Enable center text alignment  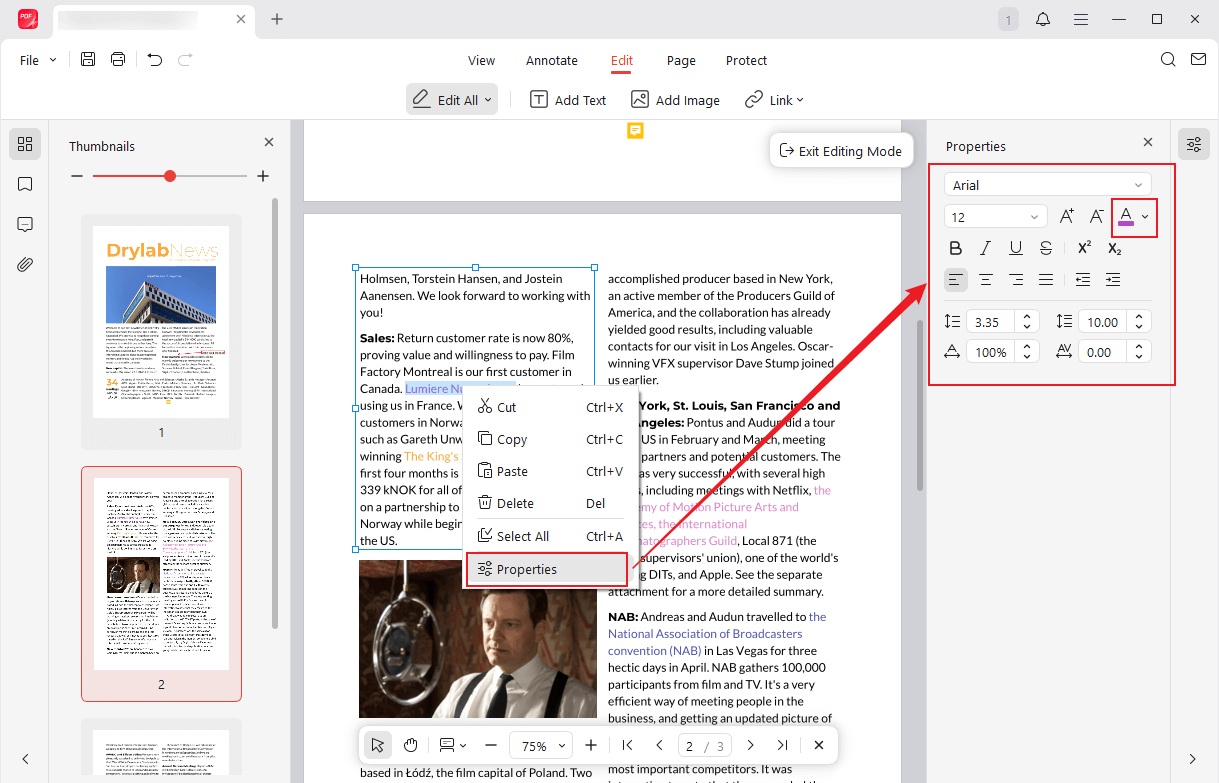tap(986, 279)
